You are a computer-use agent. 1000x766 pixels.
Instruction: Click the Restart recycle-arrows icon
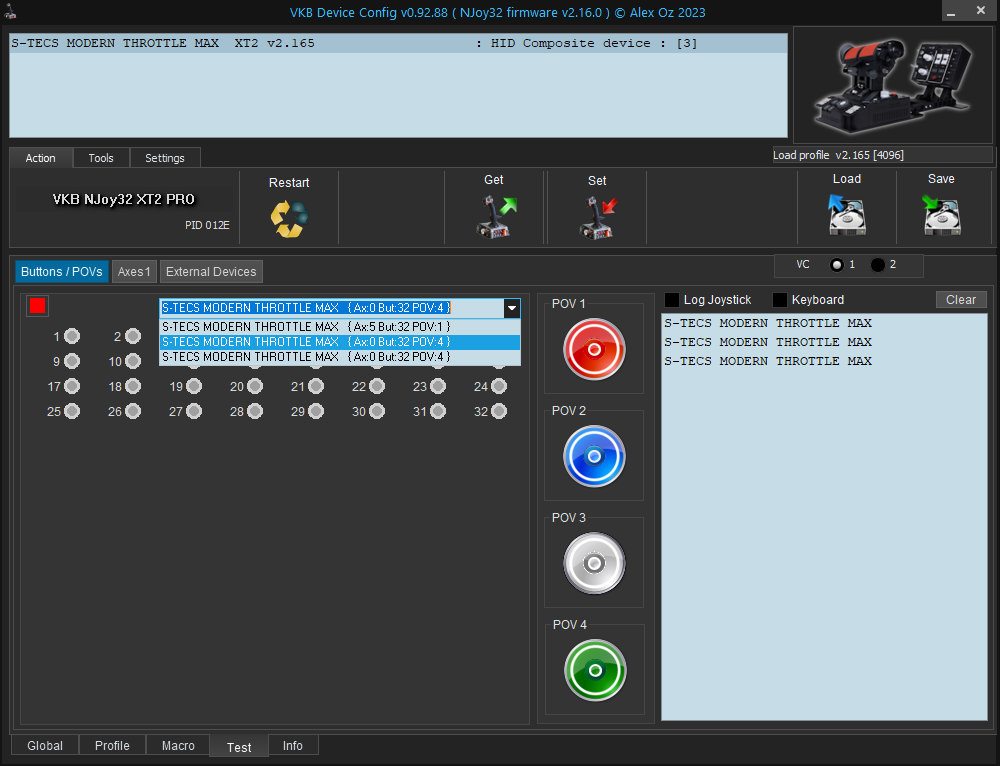289,219
